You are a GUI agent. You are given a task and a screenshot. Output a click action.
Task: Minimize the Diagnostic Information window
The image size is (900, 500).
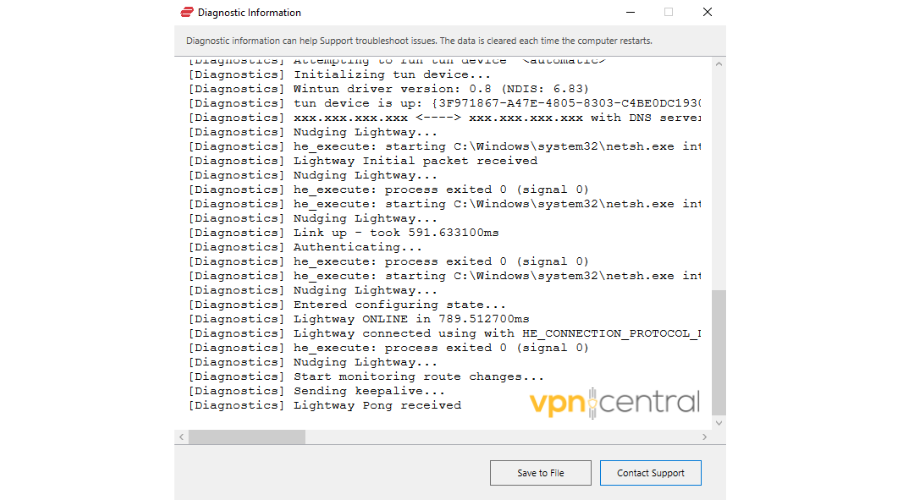click(x=630, y=12)
